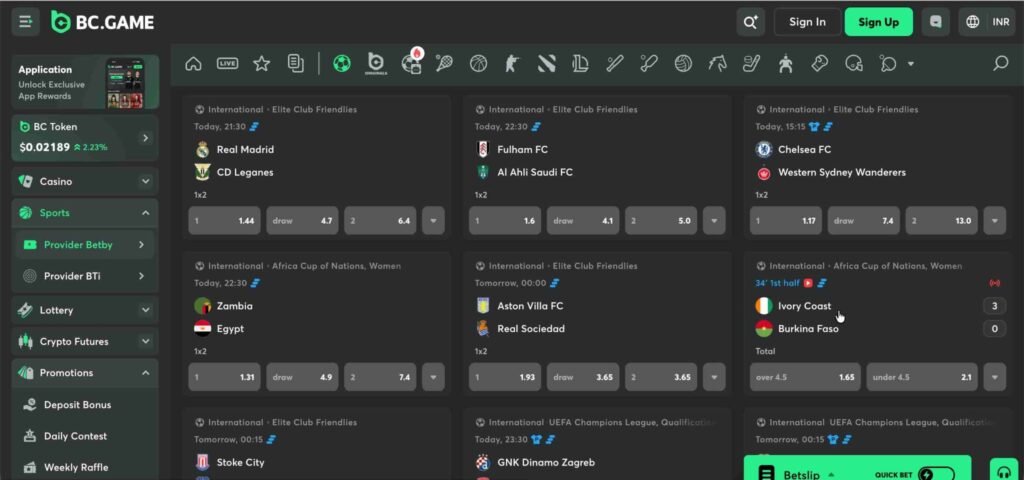Select the green soccer ball sport icon
Viewport: 1024px width, 480px height.
[x=342, y=63]
